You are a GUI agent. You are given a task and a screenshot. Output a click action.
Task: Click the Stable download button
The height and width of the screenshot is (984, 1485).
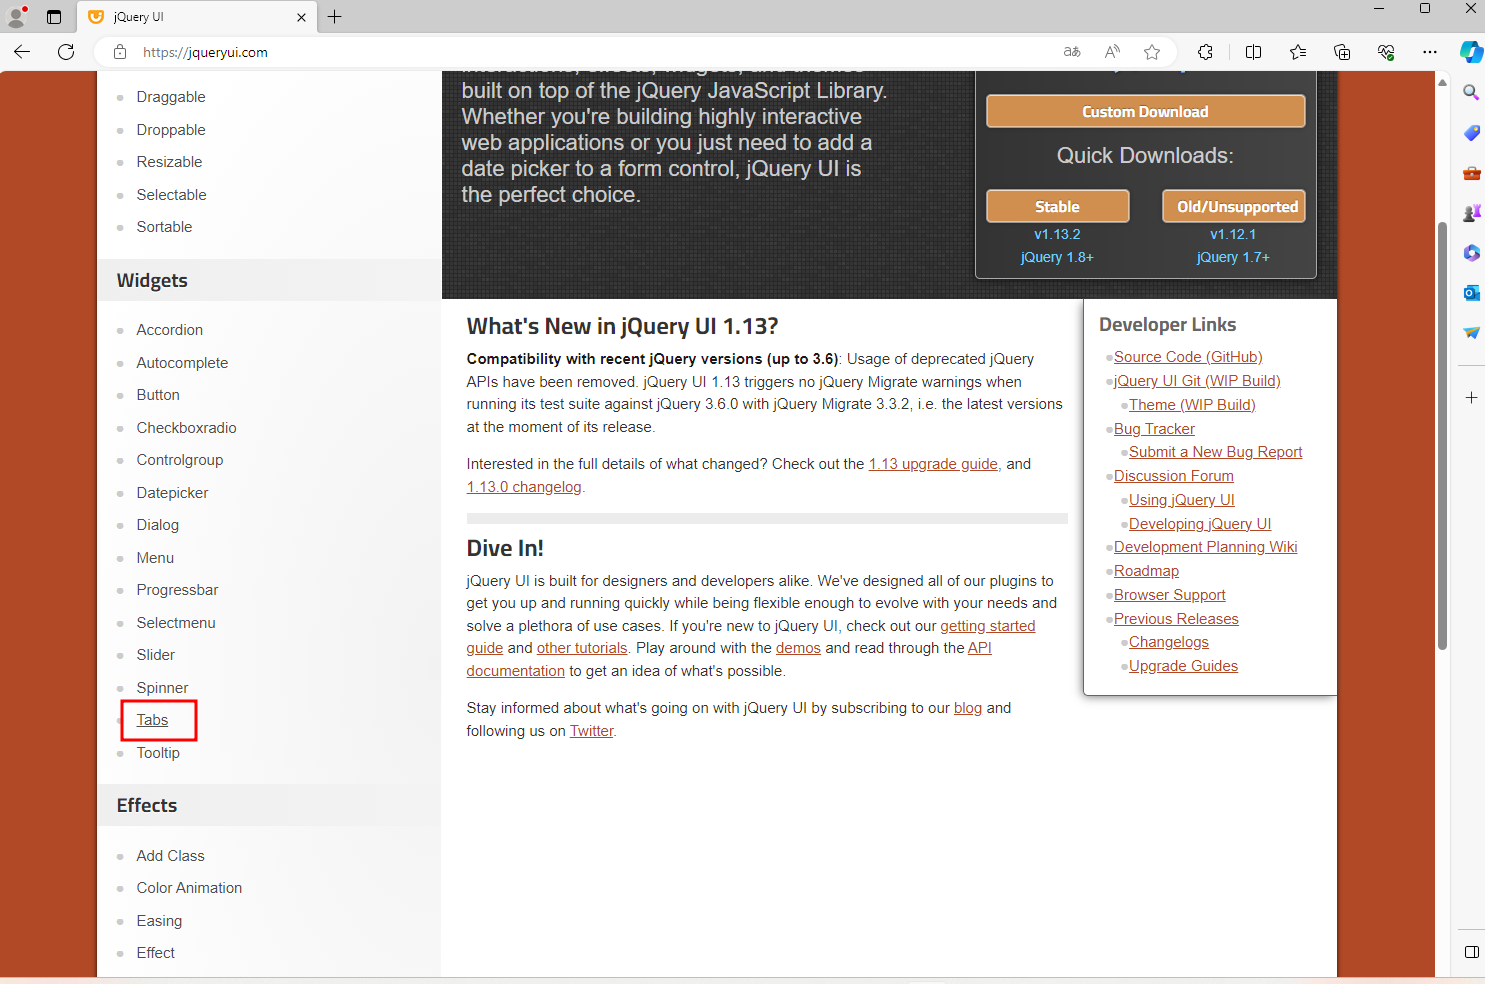point(1057,206)
